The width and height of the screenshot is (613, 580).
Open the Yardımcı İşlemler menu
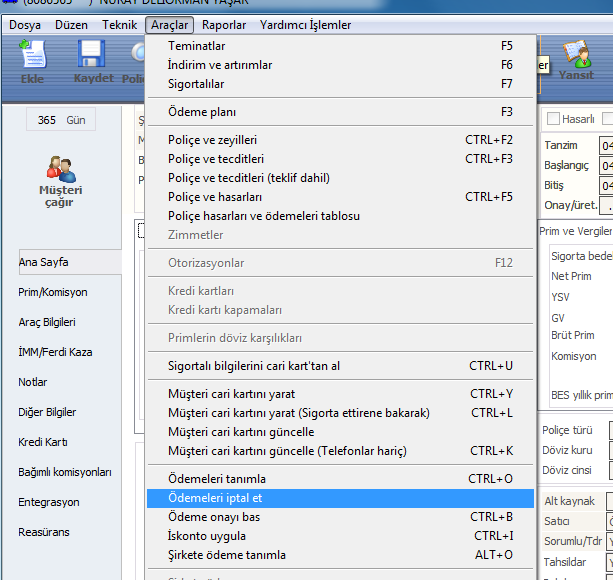305,25
